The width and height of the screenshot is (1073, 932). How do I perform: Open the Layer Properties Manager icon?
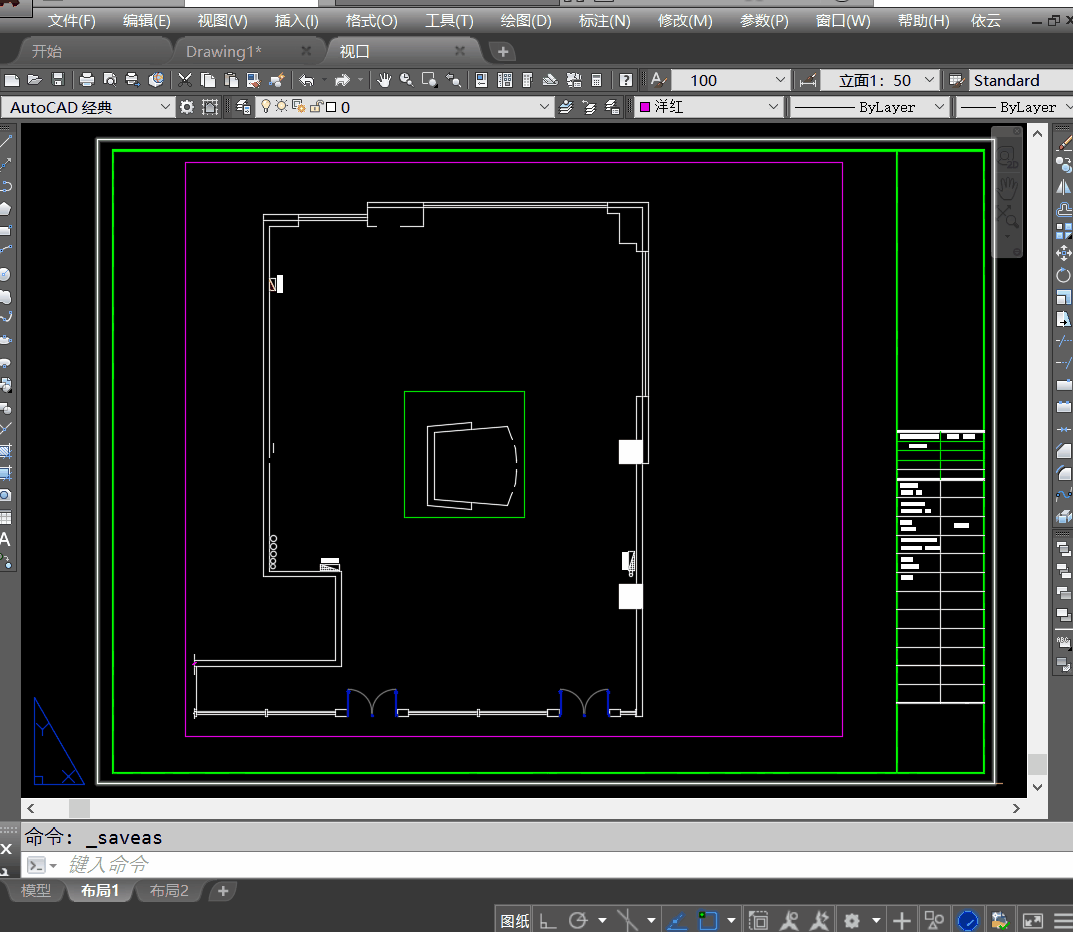pyautogui.click(x=243, y=107)
